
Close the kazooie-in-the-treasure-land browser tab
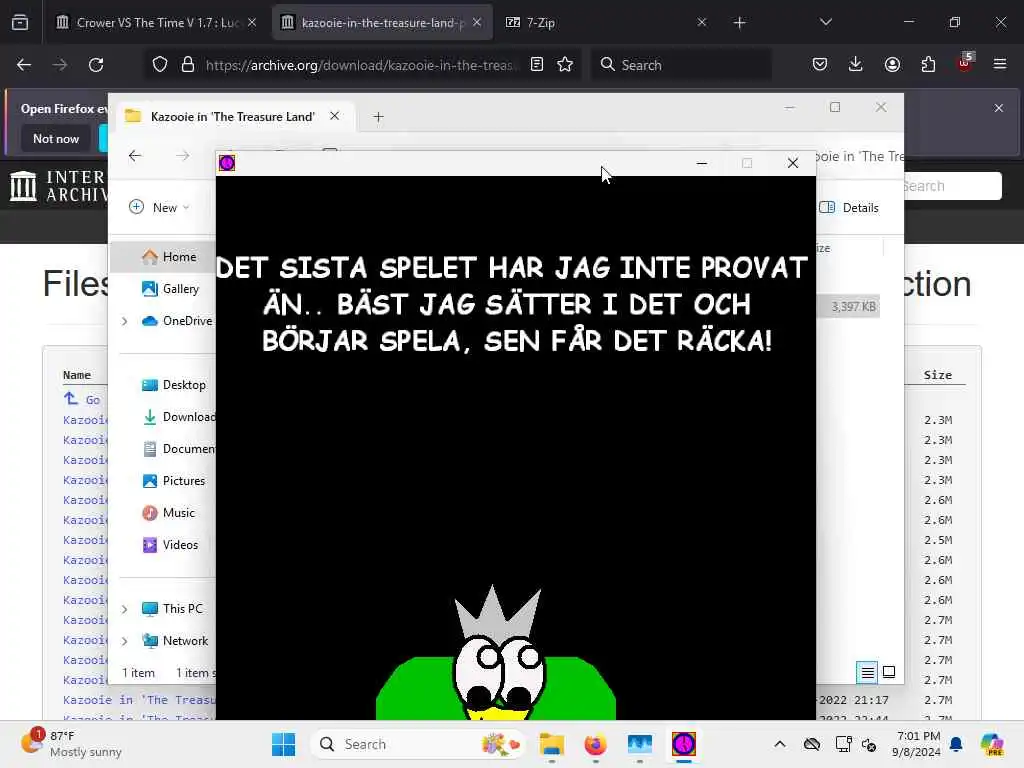tap(477, 22)
